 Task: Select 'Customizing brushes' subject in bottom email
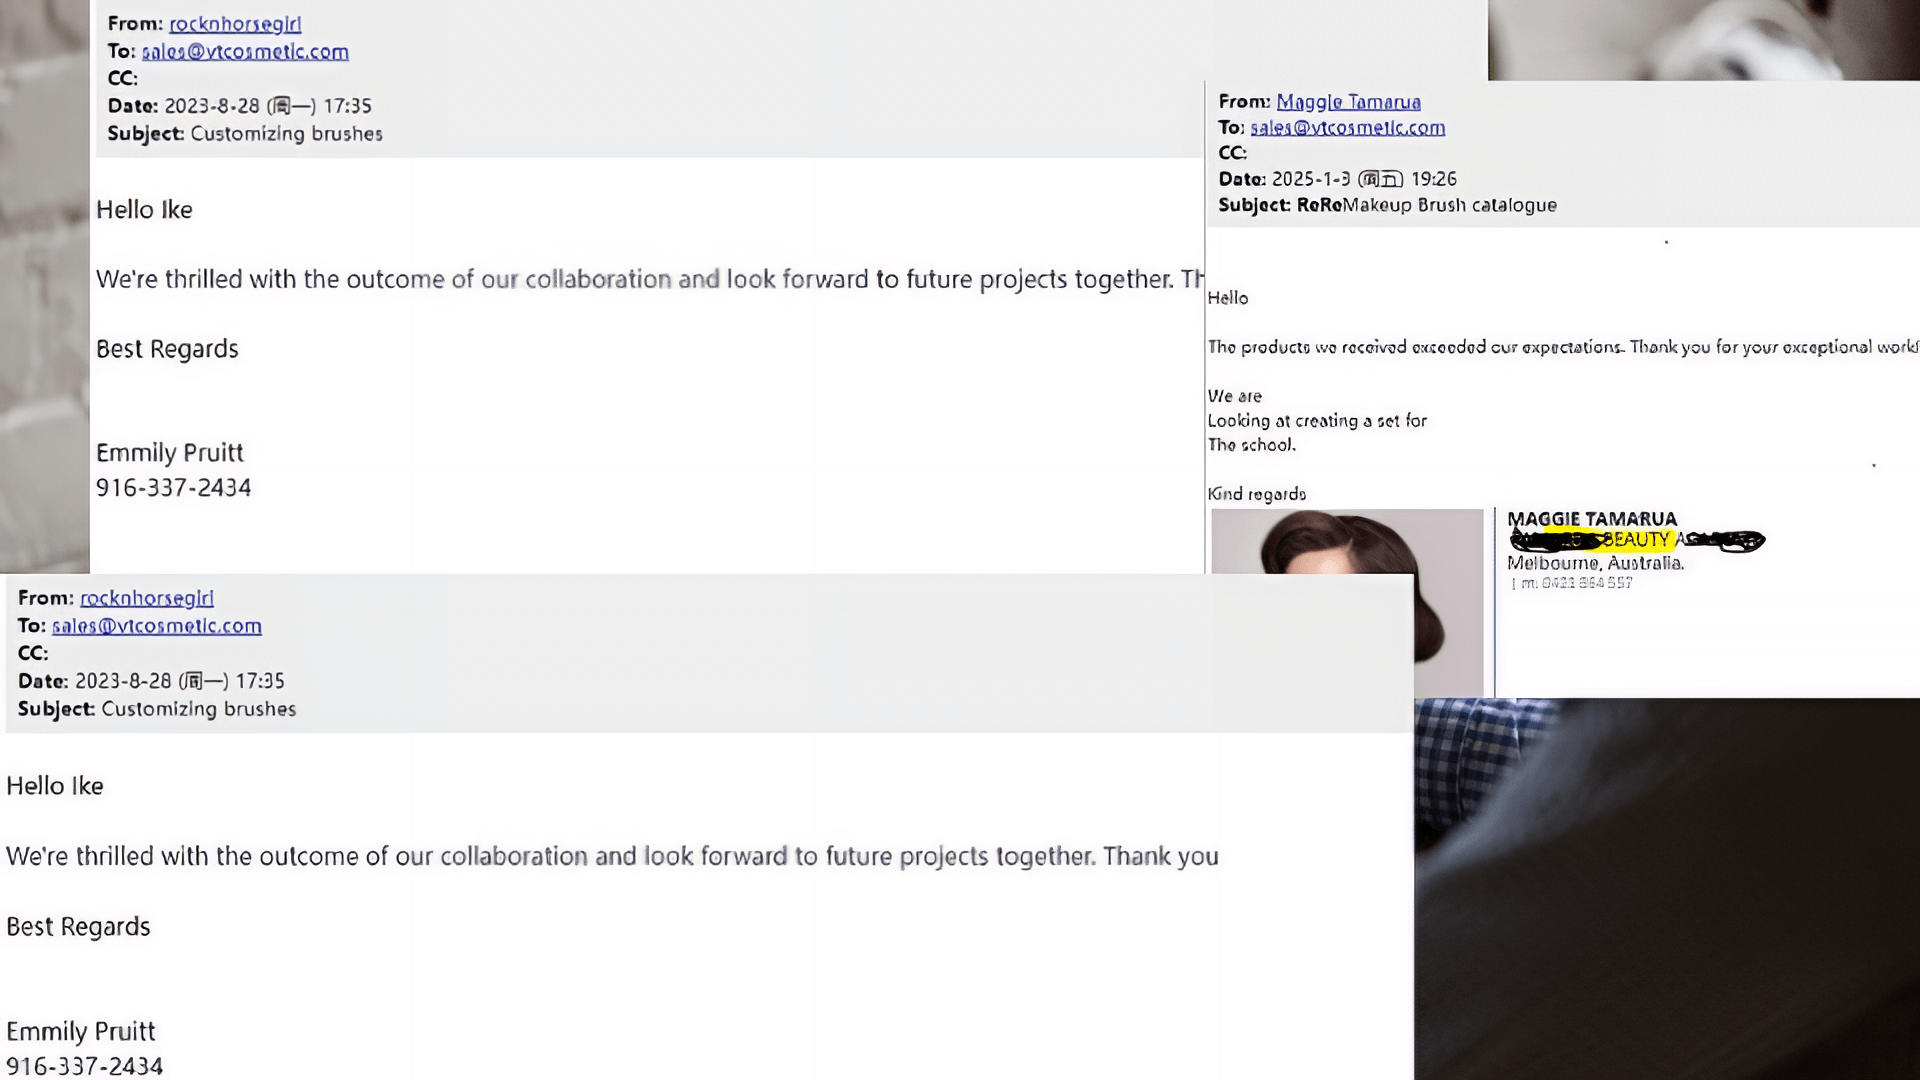coord(199,709)
